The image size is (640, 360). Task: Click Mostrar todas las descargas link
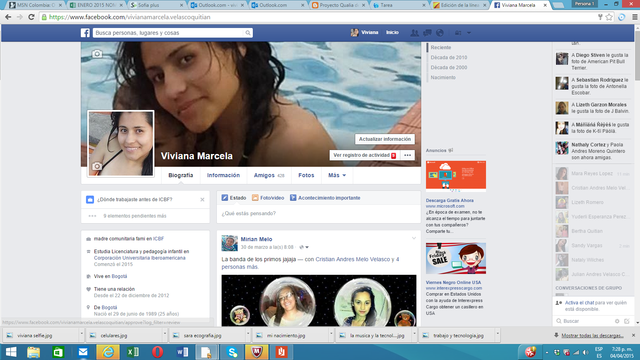click(592, 336)
